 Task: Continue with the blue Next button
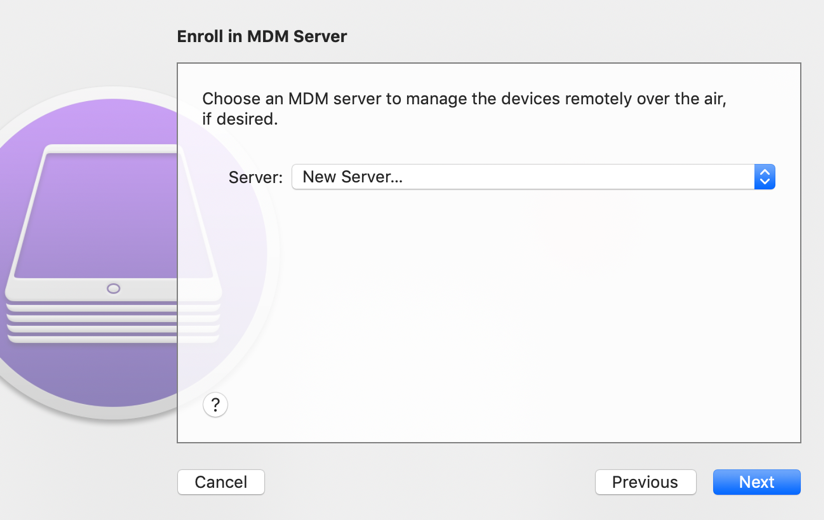click(757, 482)
